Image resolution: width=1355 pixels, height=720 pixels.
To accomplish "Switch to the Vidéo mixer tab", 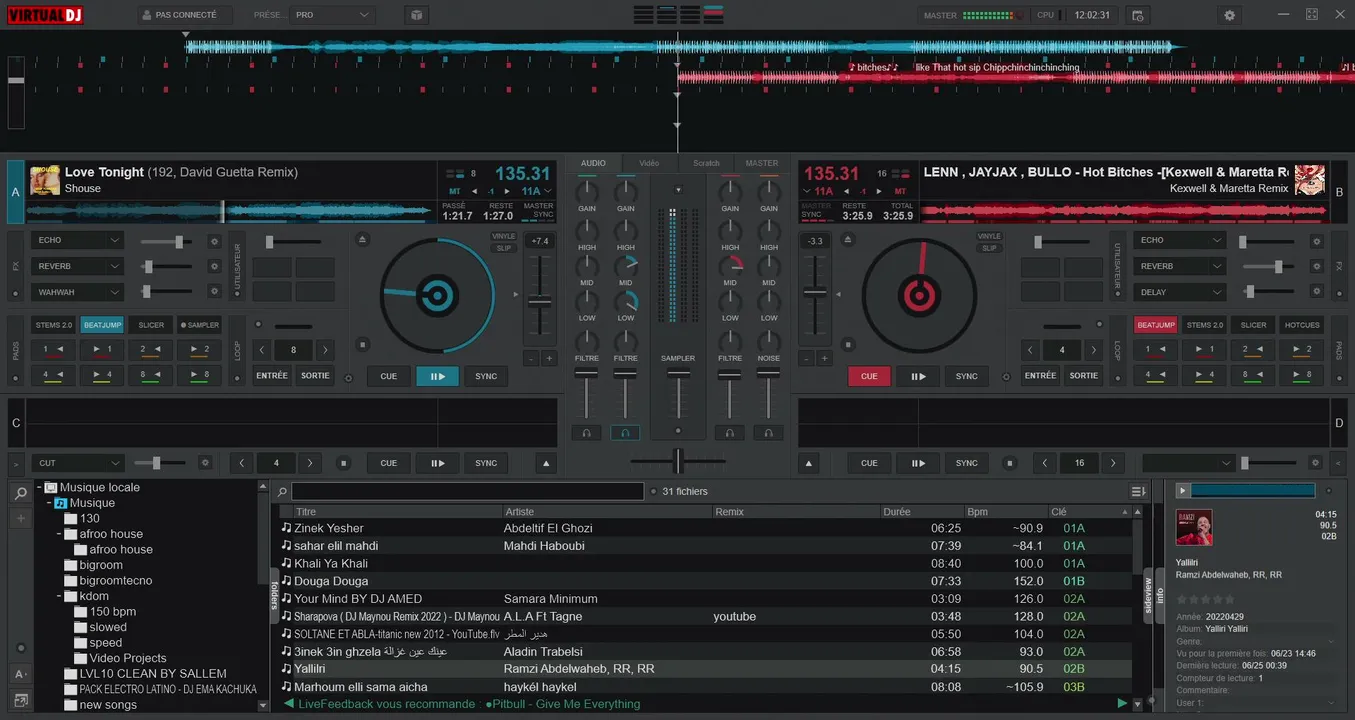I will tap(649, 163).
